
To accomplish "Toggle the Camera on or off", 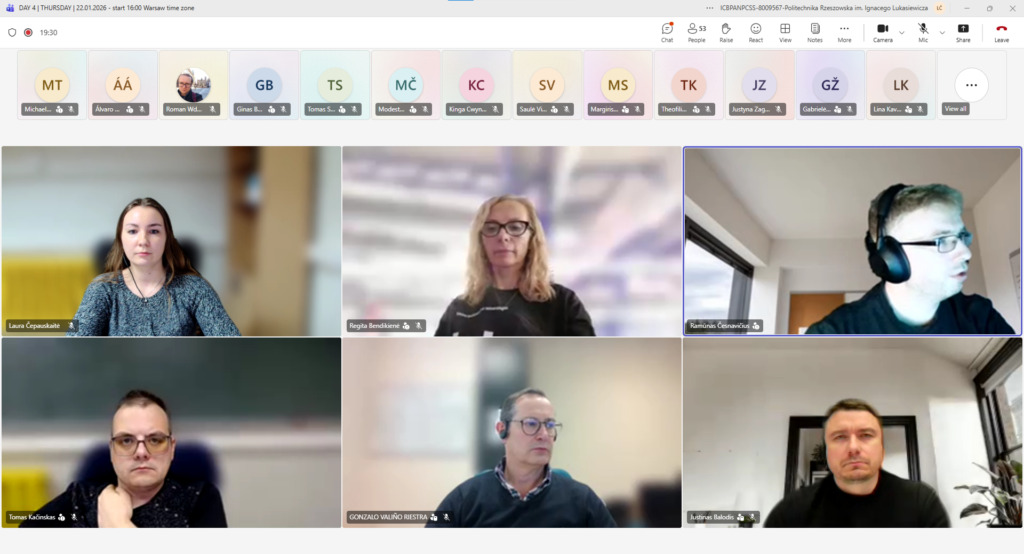I will tap(882, 32).
